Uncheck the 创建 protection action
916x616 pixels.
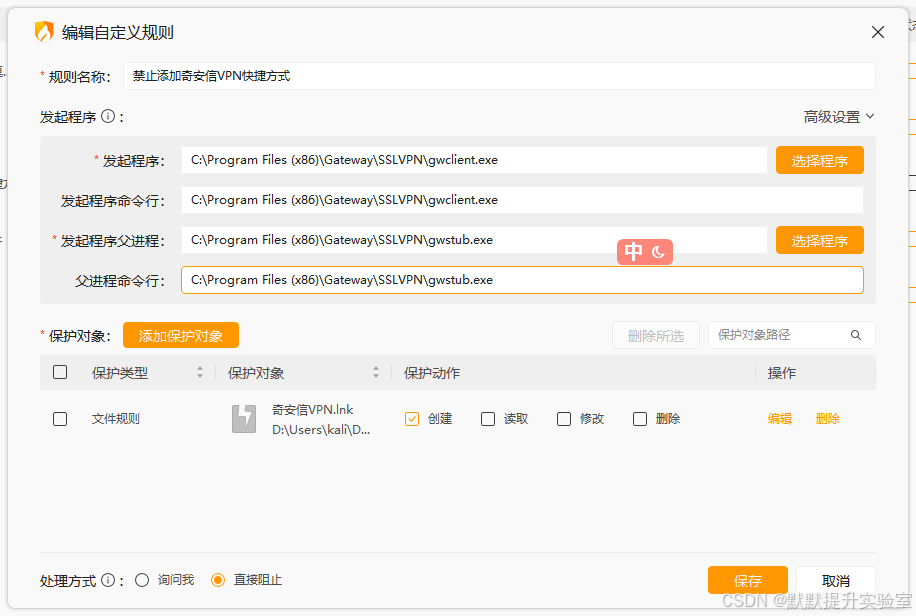tap(412, 419)
